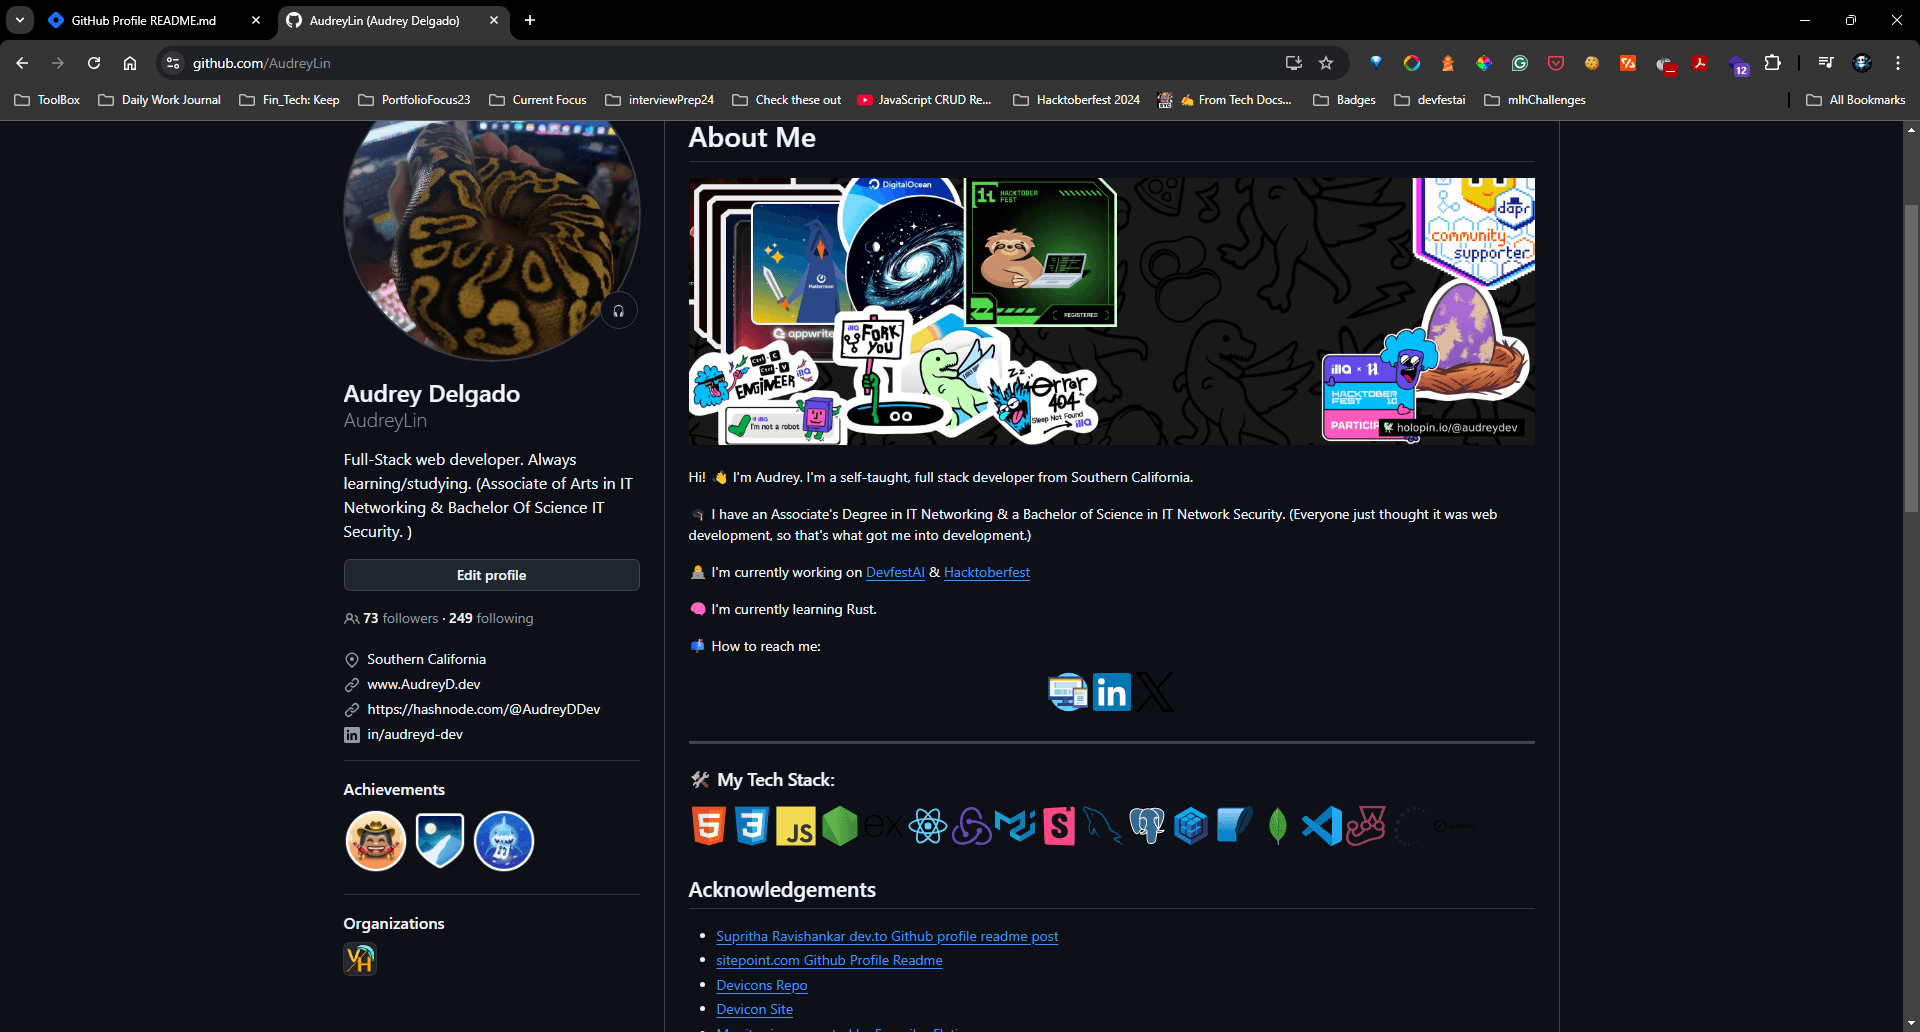Click the React icon in Tech Stack
The height and width of the screenshot is (1032, 1920).
click(927, 826)
